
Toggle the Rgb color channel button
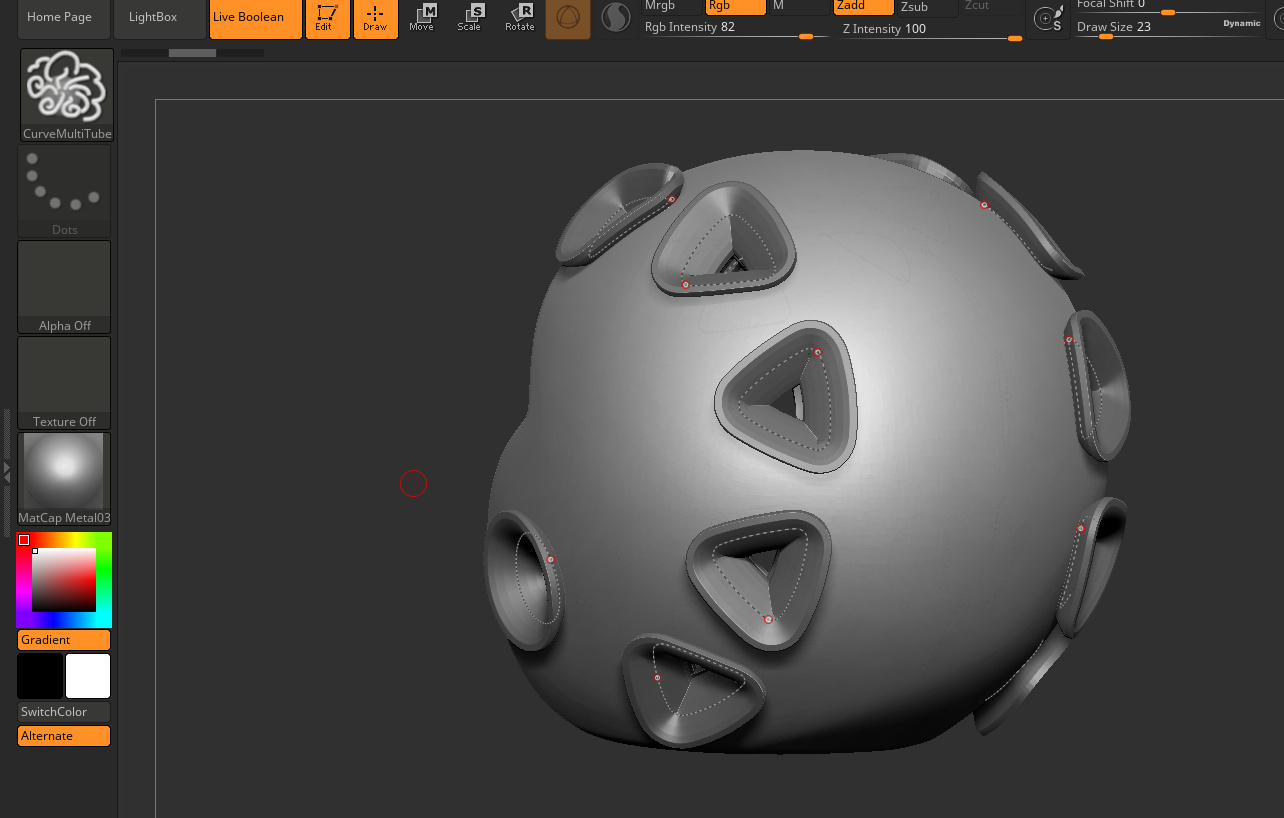[735, 7]
